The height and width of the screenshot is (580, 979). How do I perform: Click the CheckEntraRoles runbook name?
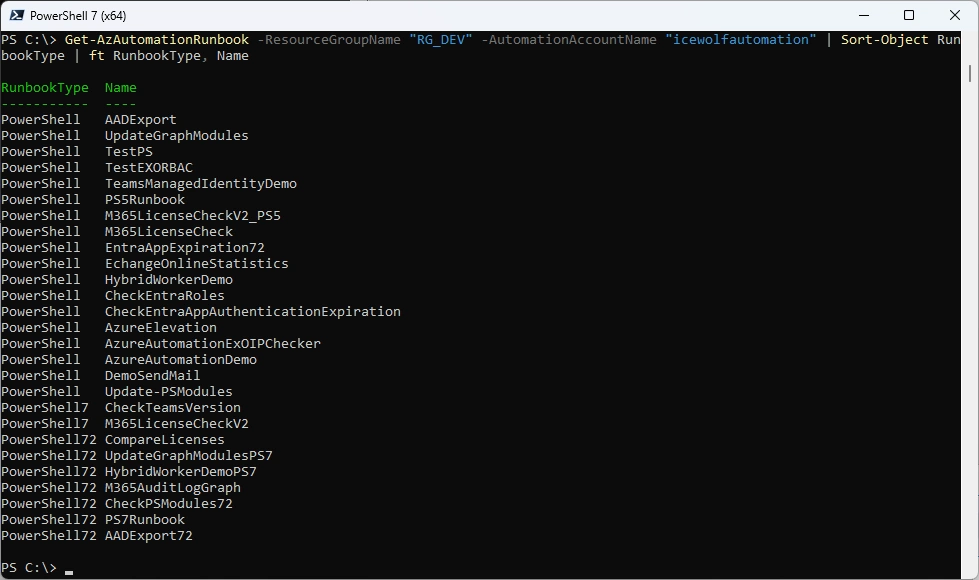(x=165, y=296)
